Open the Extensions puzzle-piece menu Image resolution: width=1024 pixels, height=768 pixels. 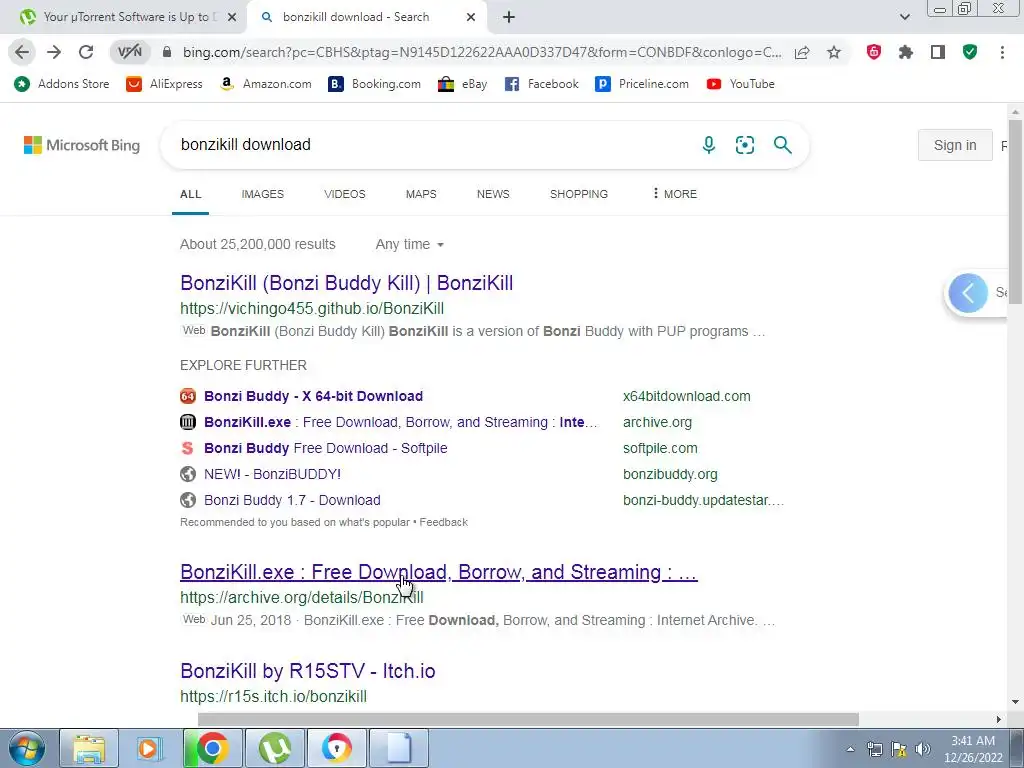pyautogui.click(x=906, y=52)
